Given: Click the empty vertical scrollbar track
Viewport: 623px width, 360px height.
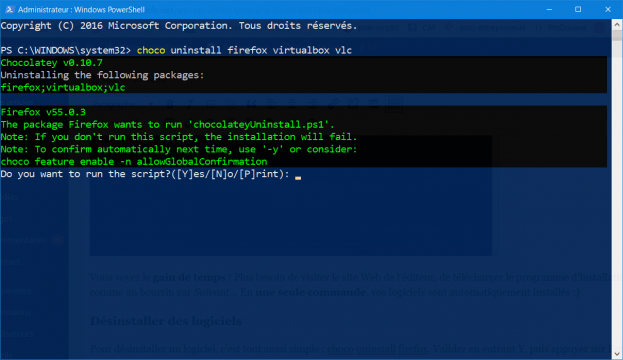Looking at the screenshot, I should (x=617, y=195).
